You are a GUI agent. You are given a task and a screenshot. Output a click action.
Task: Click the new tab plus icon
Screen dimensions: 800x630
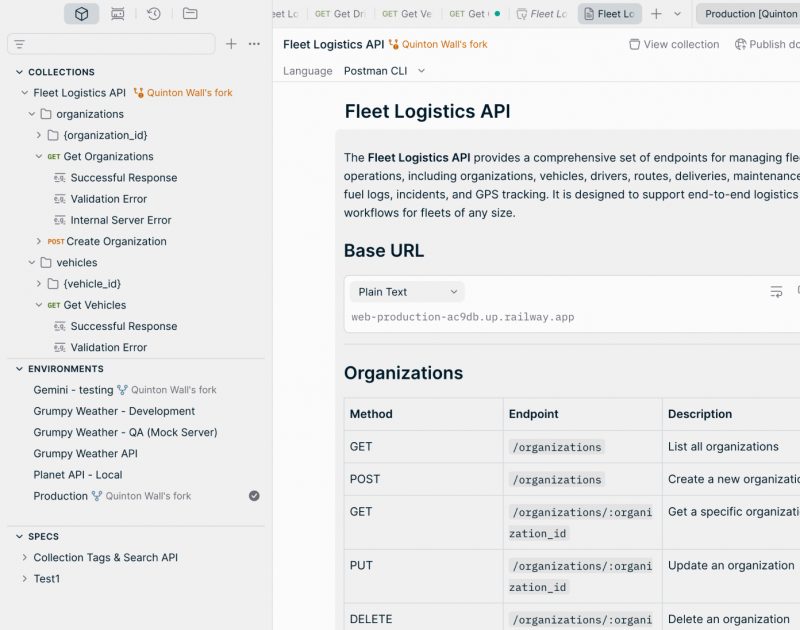pos(656,14)
